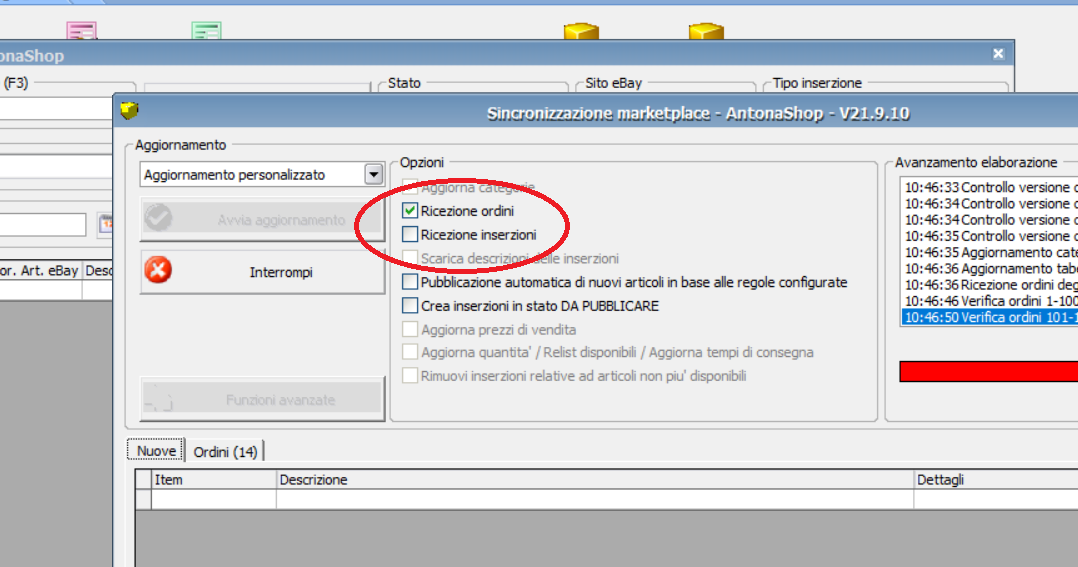
Task: Toggle Aggiorna quantita' / Relist disponibili checkbox
Action: tap(410, 352)
